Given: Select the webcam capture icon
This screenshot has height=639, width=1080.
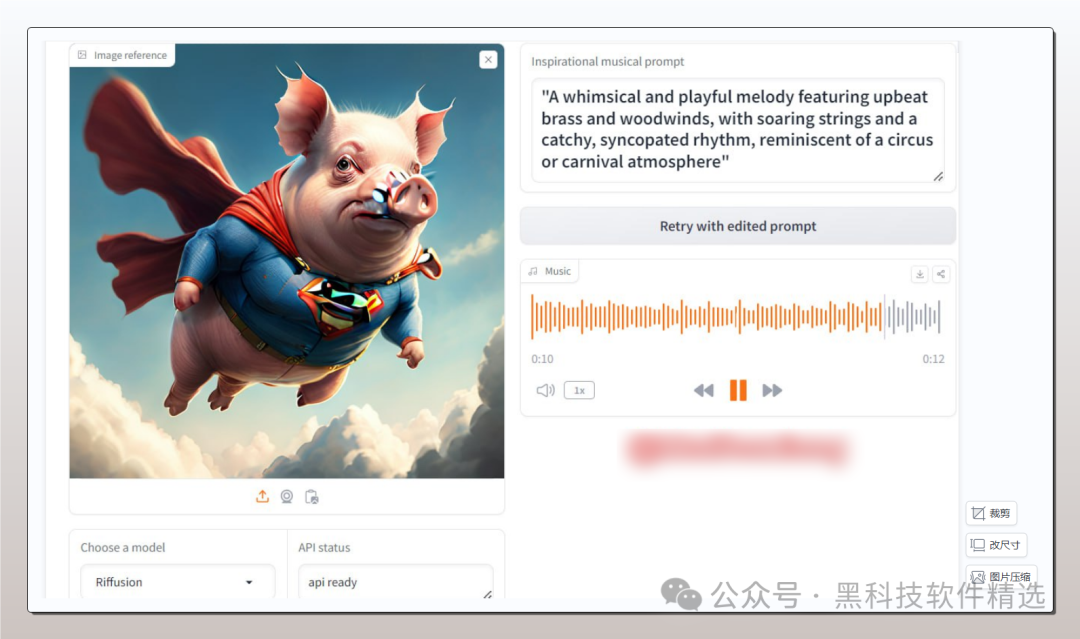Looking at the screenshot, I should 287,496.
